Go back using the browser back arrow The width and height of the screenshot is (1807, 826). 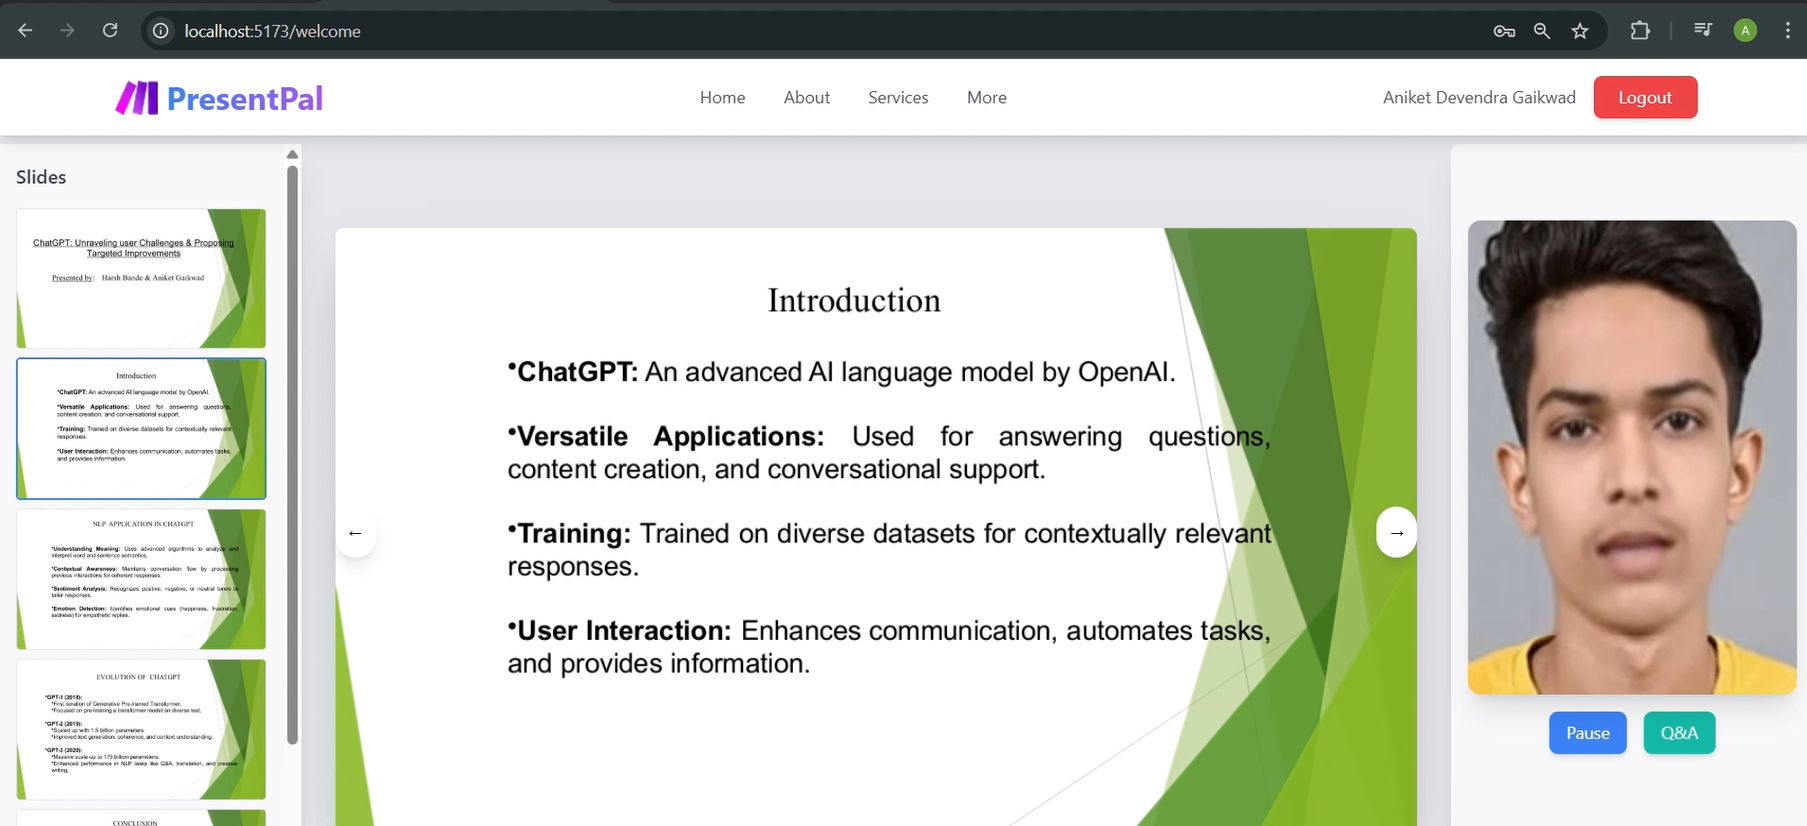click(25, 31)
